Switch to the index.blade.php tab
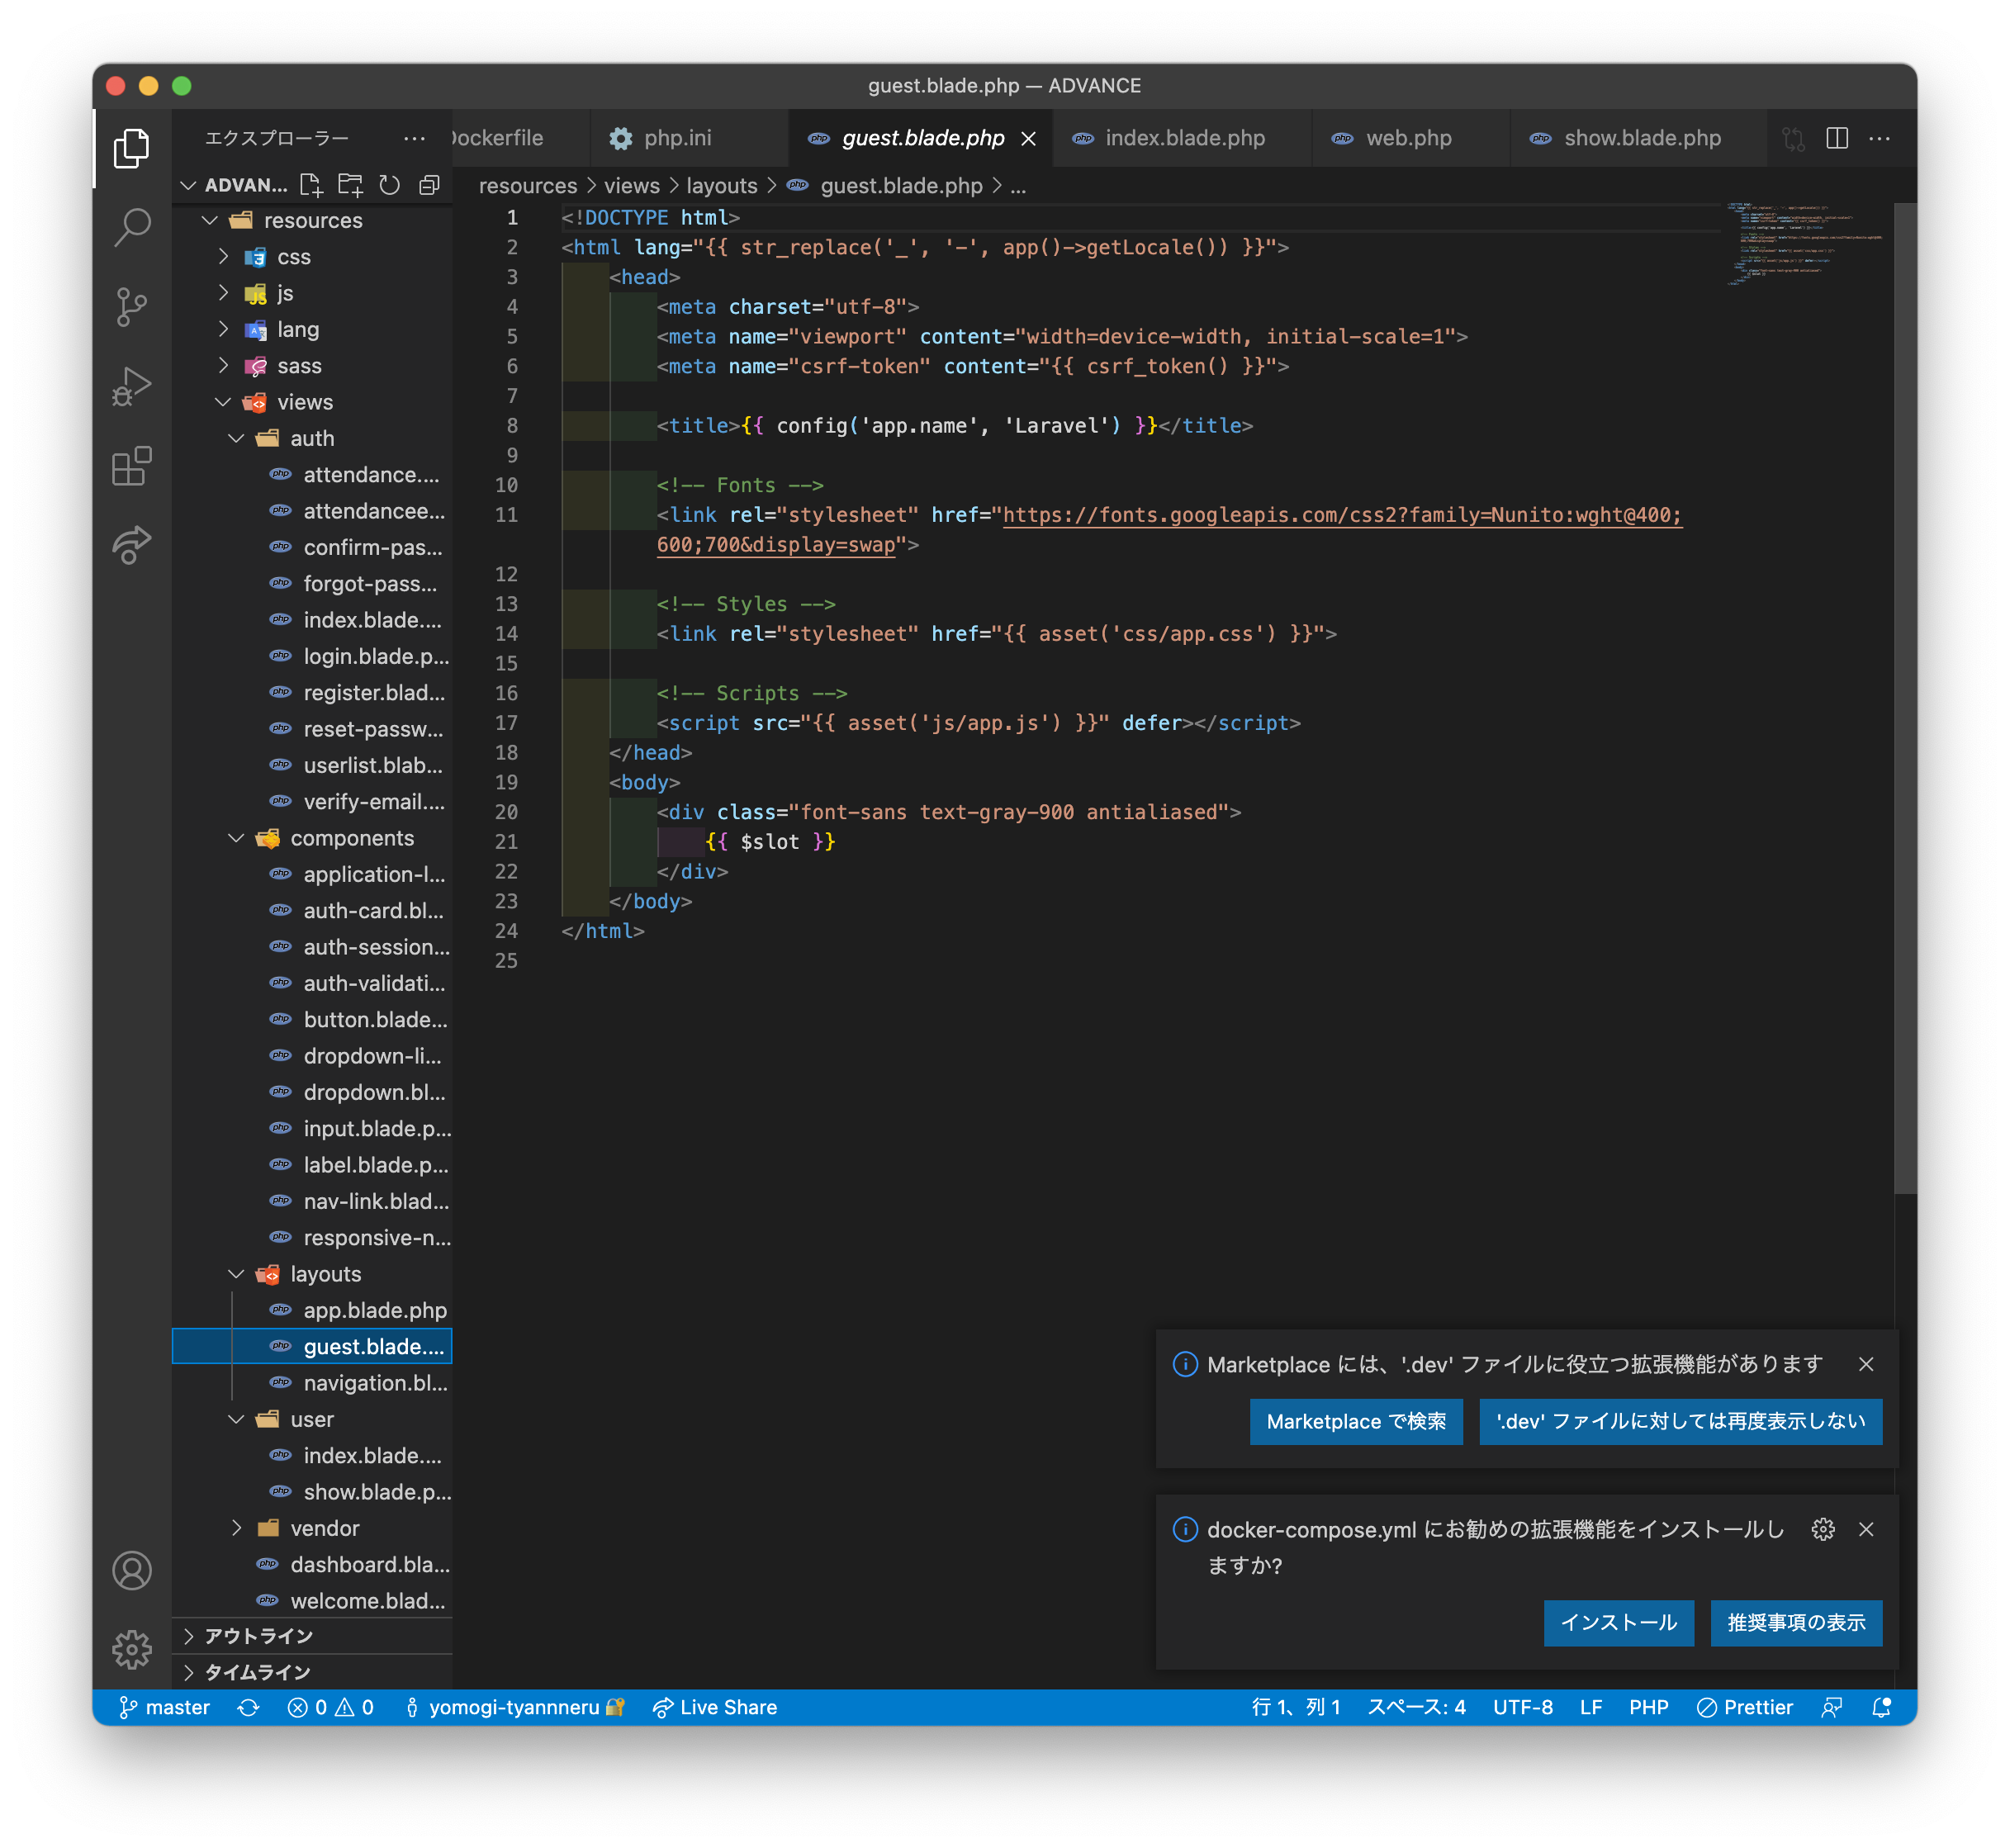Viewport: 2010px width, 1848px height. pyautogui.click(x=1184, y=138)
